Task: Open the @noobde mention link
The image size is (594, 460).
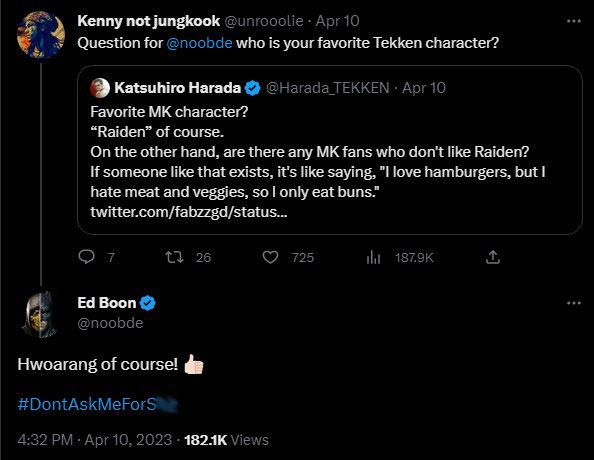Action: 199,43
